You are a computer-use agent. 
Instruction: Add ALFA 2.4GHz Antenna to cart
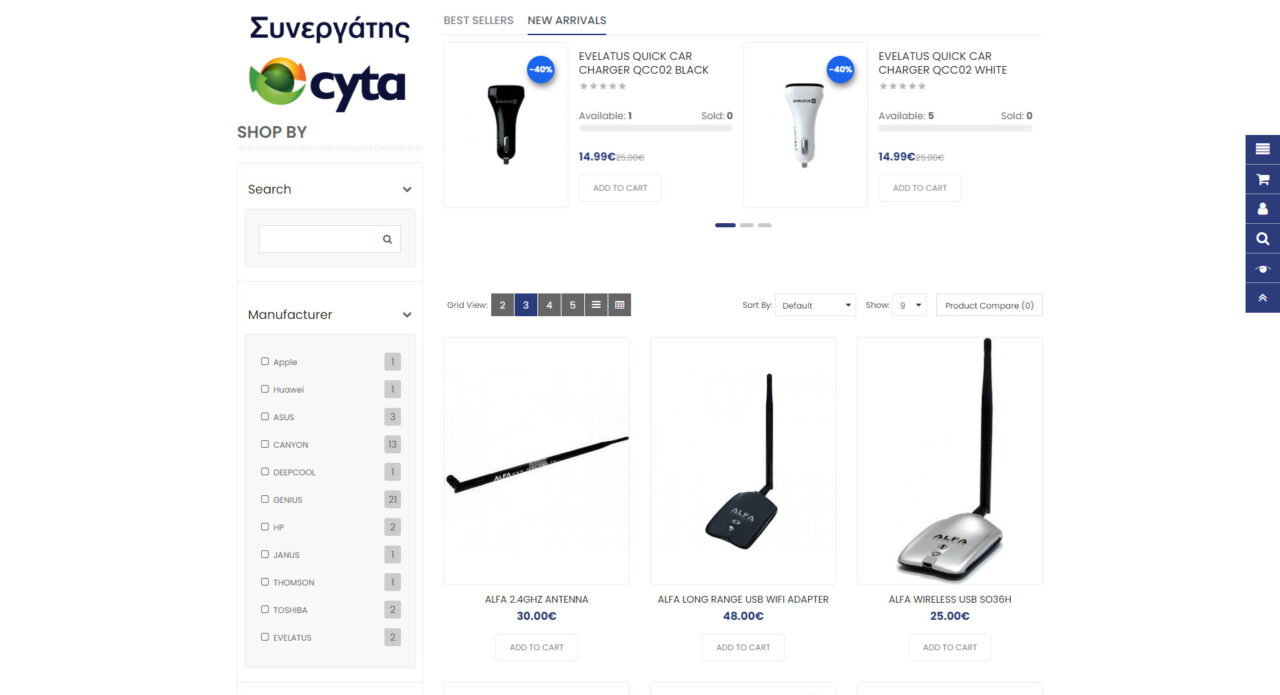coord(537,647)
